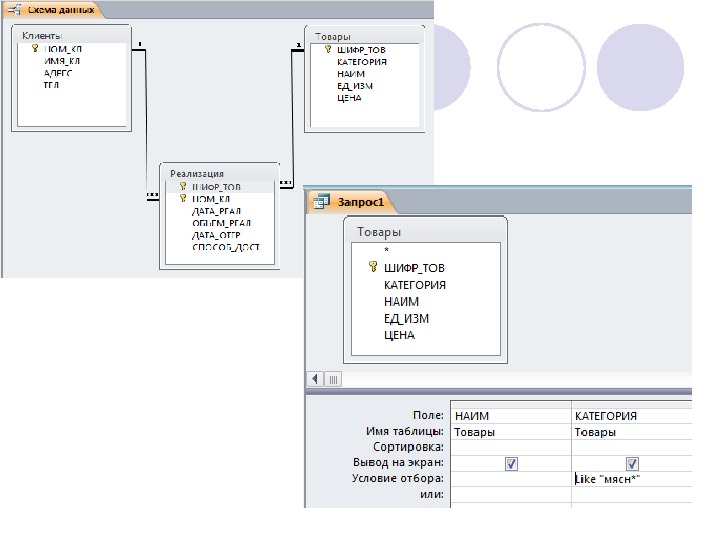Toggle Вывод на экран checkbox for КАТЕГОРИЯ

[632, 464]
